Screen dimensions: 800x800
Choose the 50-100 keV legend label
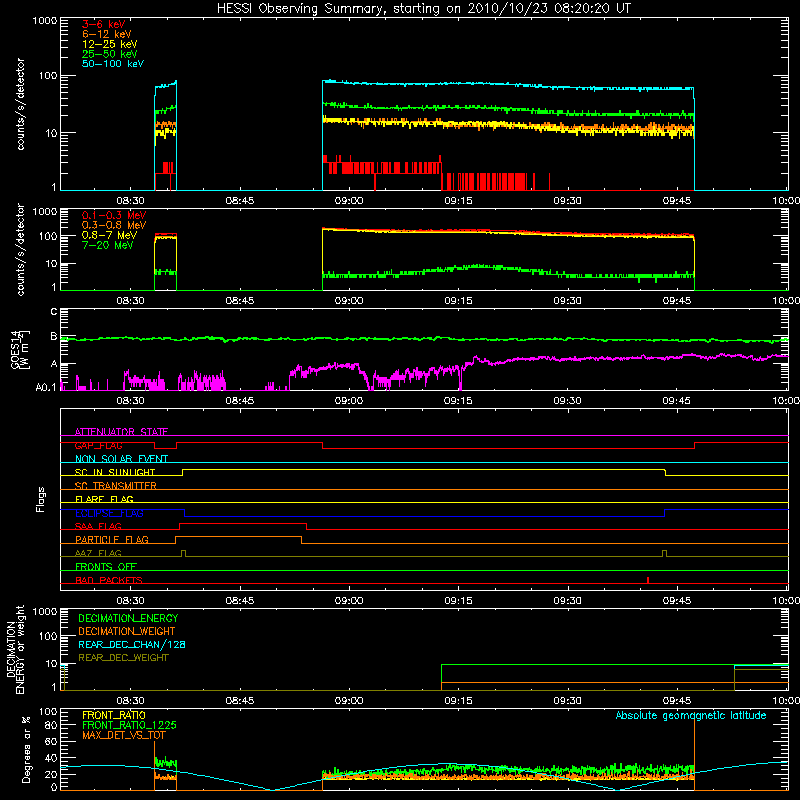113,64
